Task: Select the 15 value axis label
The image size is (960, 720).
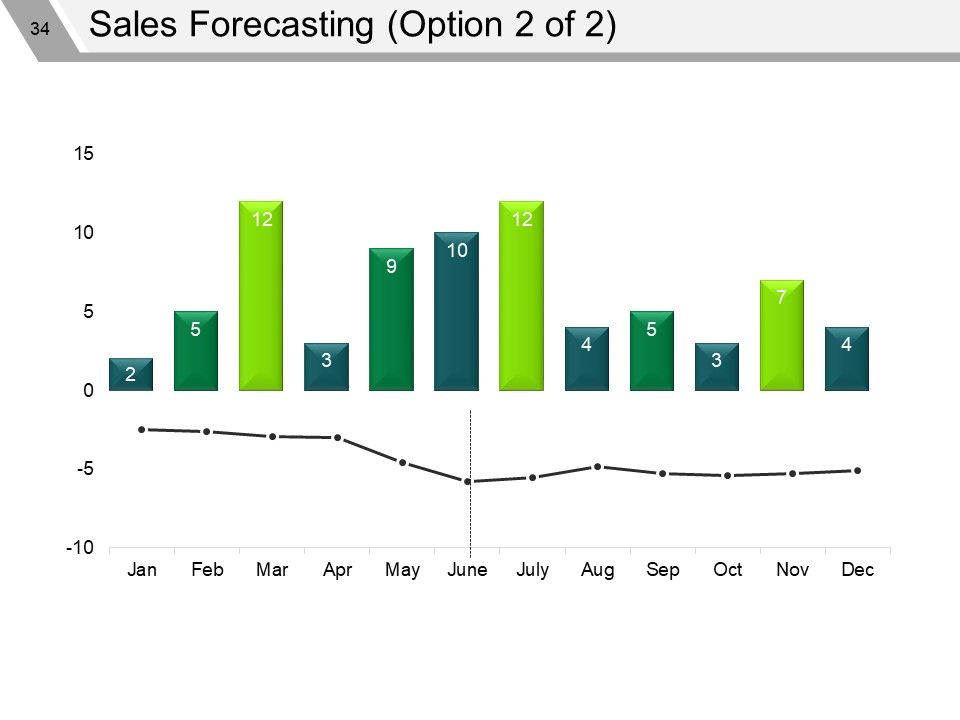Action: click(x=84, y=154)
